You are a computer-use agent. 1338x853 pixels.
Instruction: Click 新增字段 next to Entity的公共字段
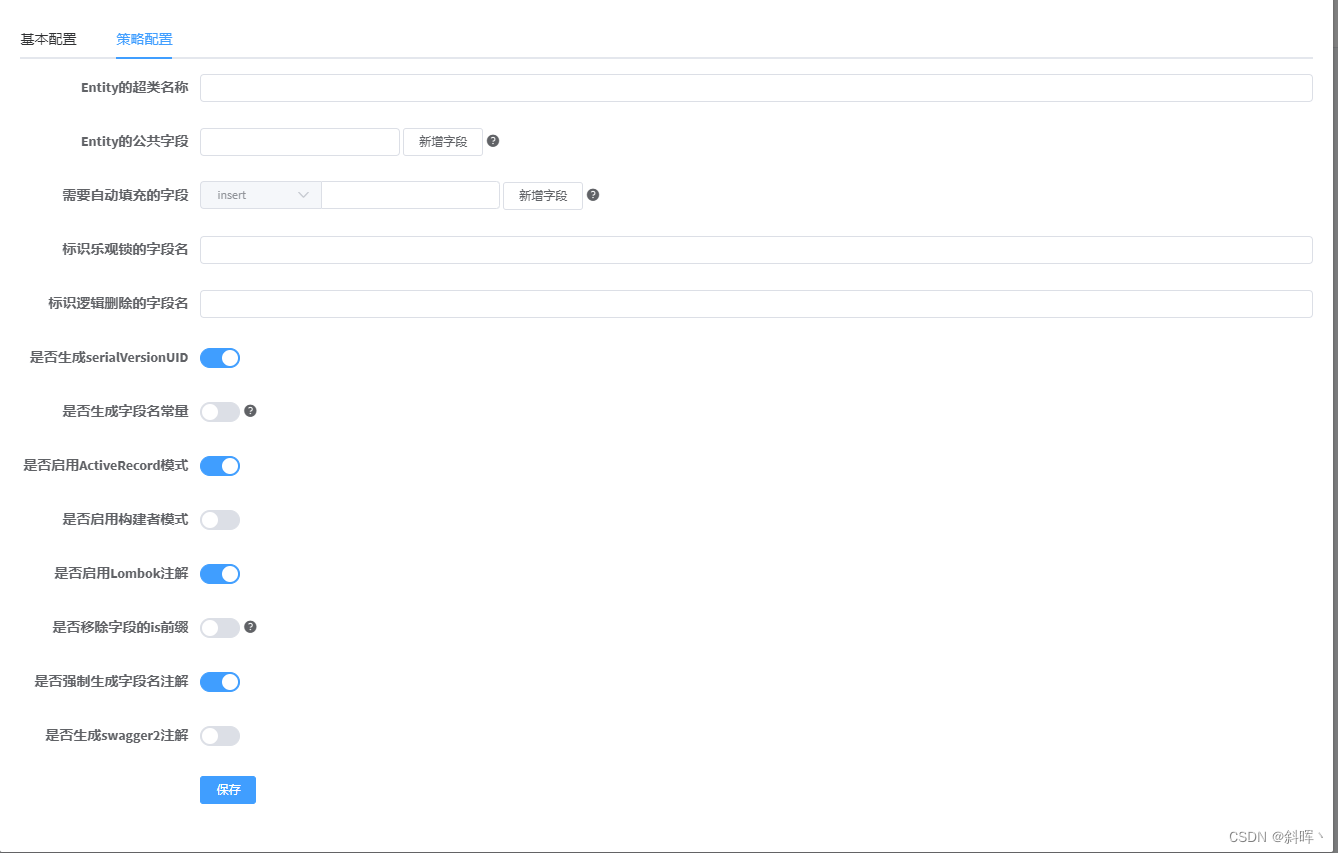click(x=442, y=141)
